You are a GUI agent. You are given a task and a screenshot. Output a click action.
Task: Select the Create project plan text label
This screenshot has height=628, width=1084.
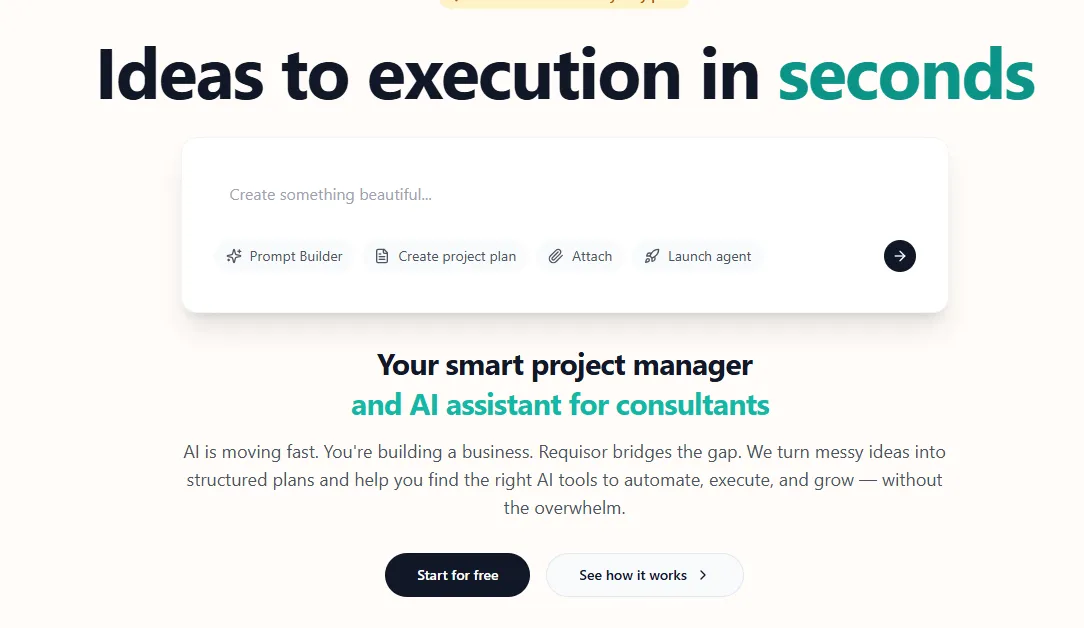point(457,256)
